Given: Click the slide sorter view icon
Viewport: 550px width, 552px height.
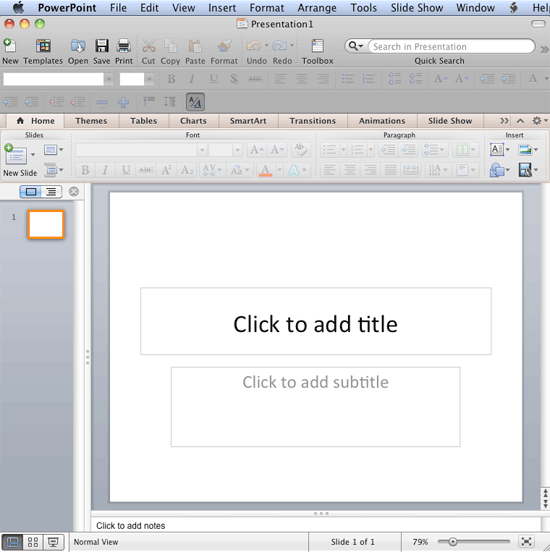Looking at the screenshot, I should [x=33, y=542].
